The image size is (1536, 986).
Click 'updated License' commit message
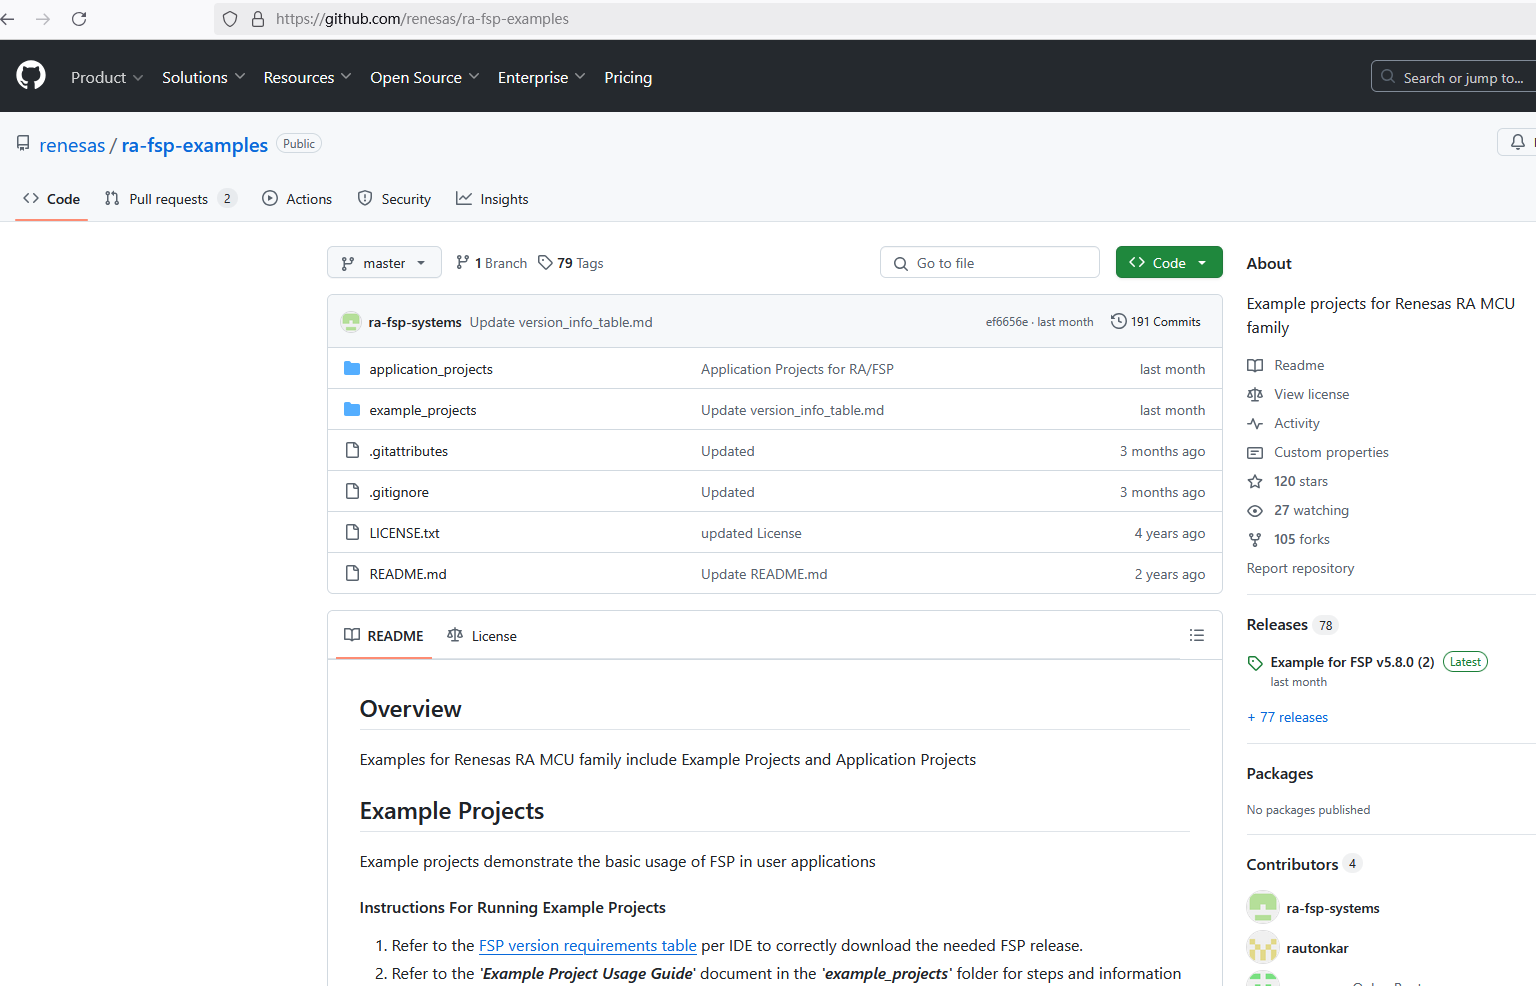[751, 533]
